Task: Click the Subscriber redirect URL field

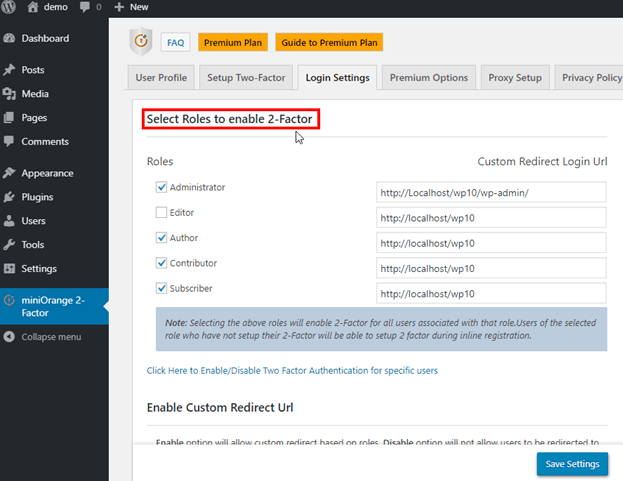Action: (x=491, y=294)
